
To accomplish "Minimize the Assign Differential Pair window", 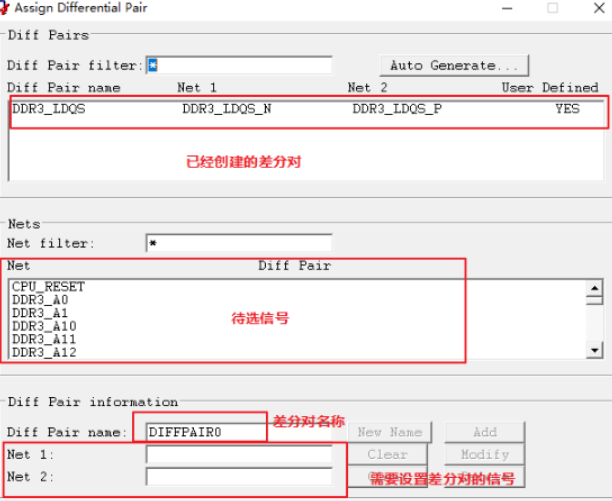I will pyautogui.click(x=507, y=8).
